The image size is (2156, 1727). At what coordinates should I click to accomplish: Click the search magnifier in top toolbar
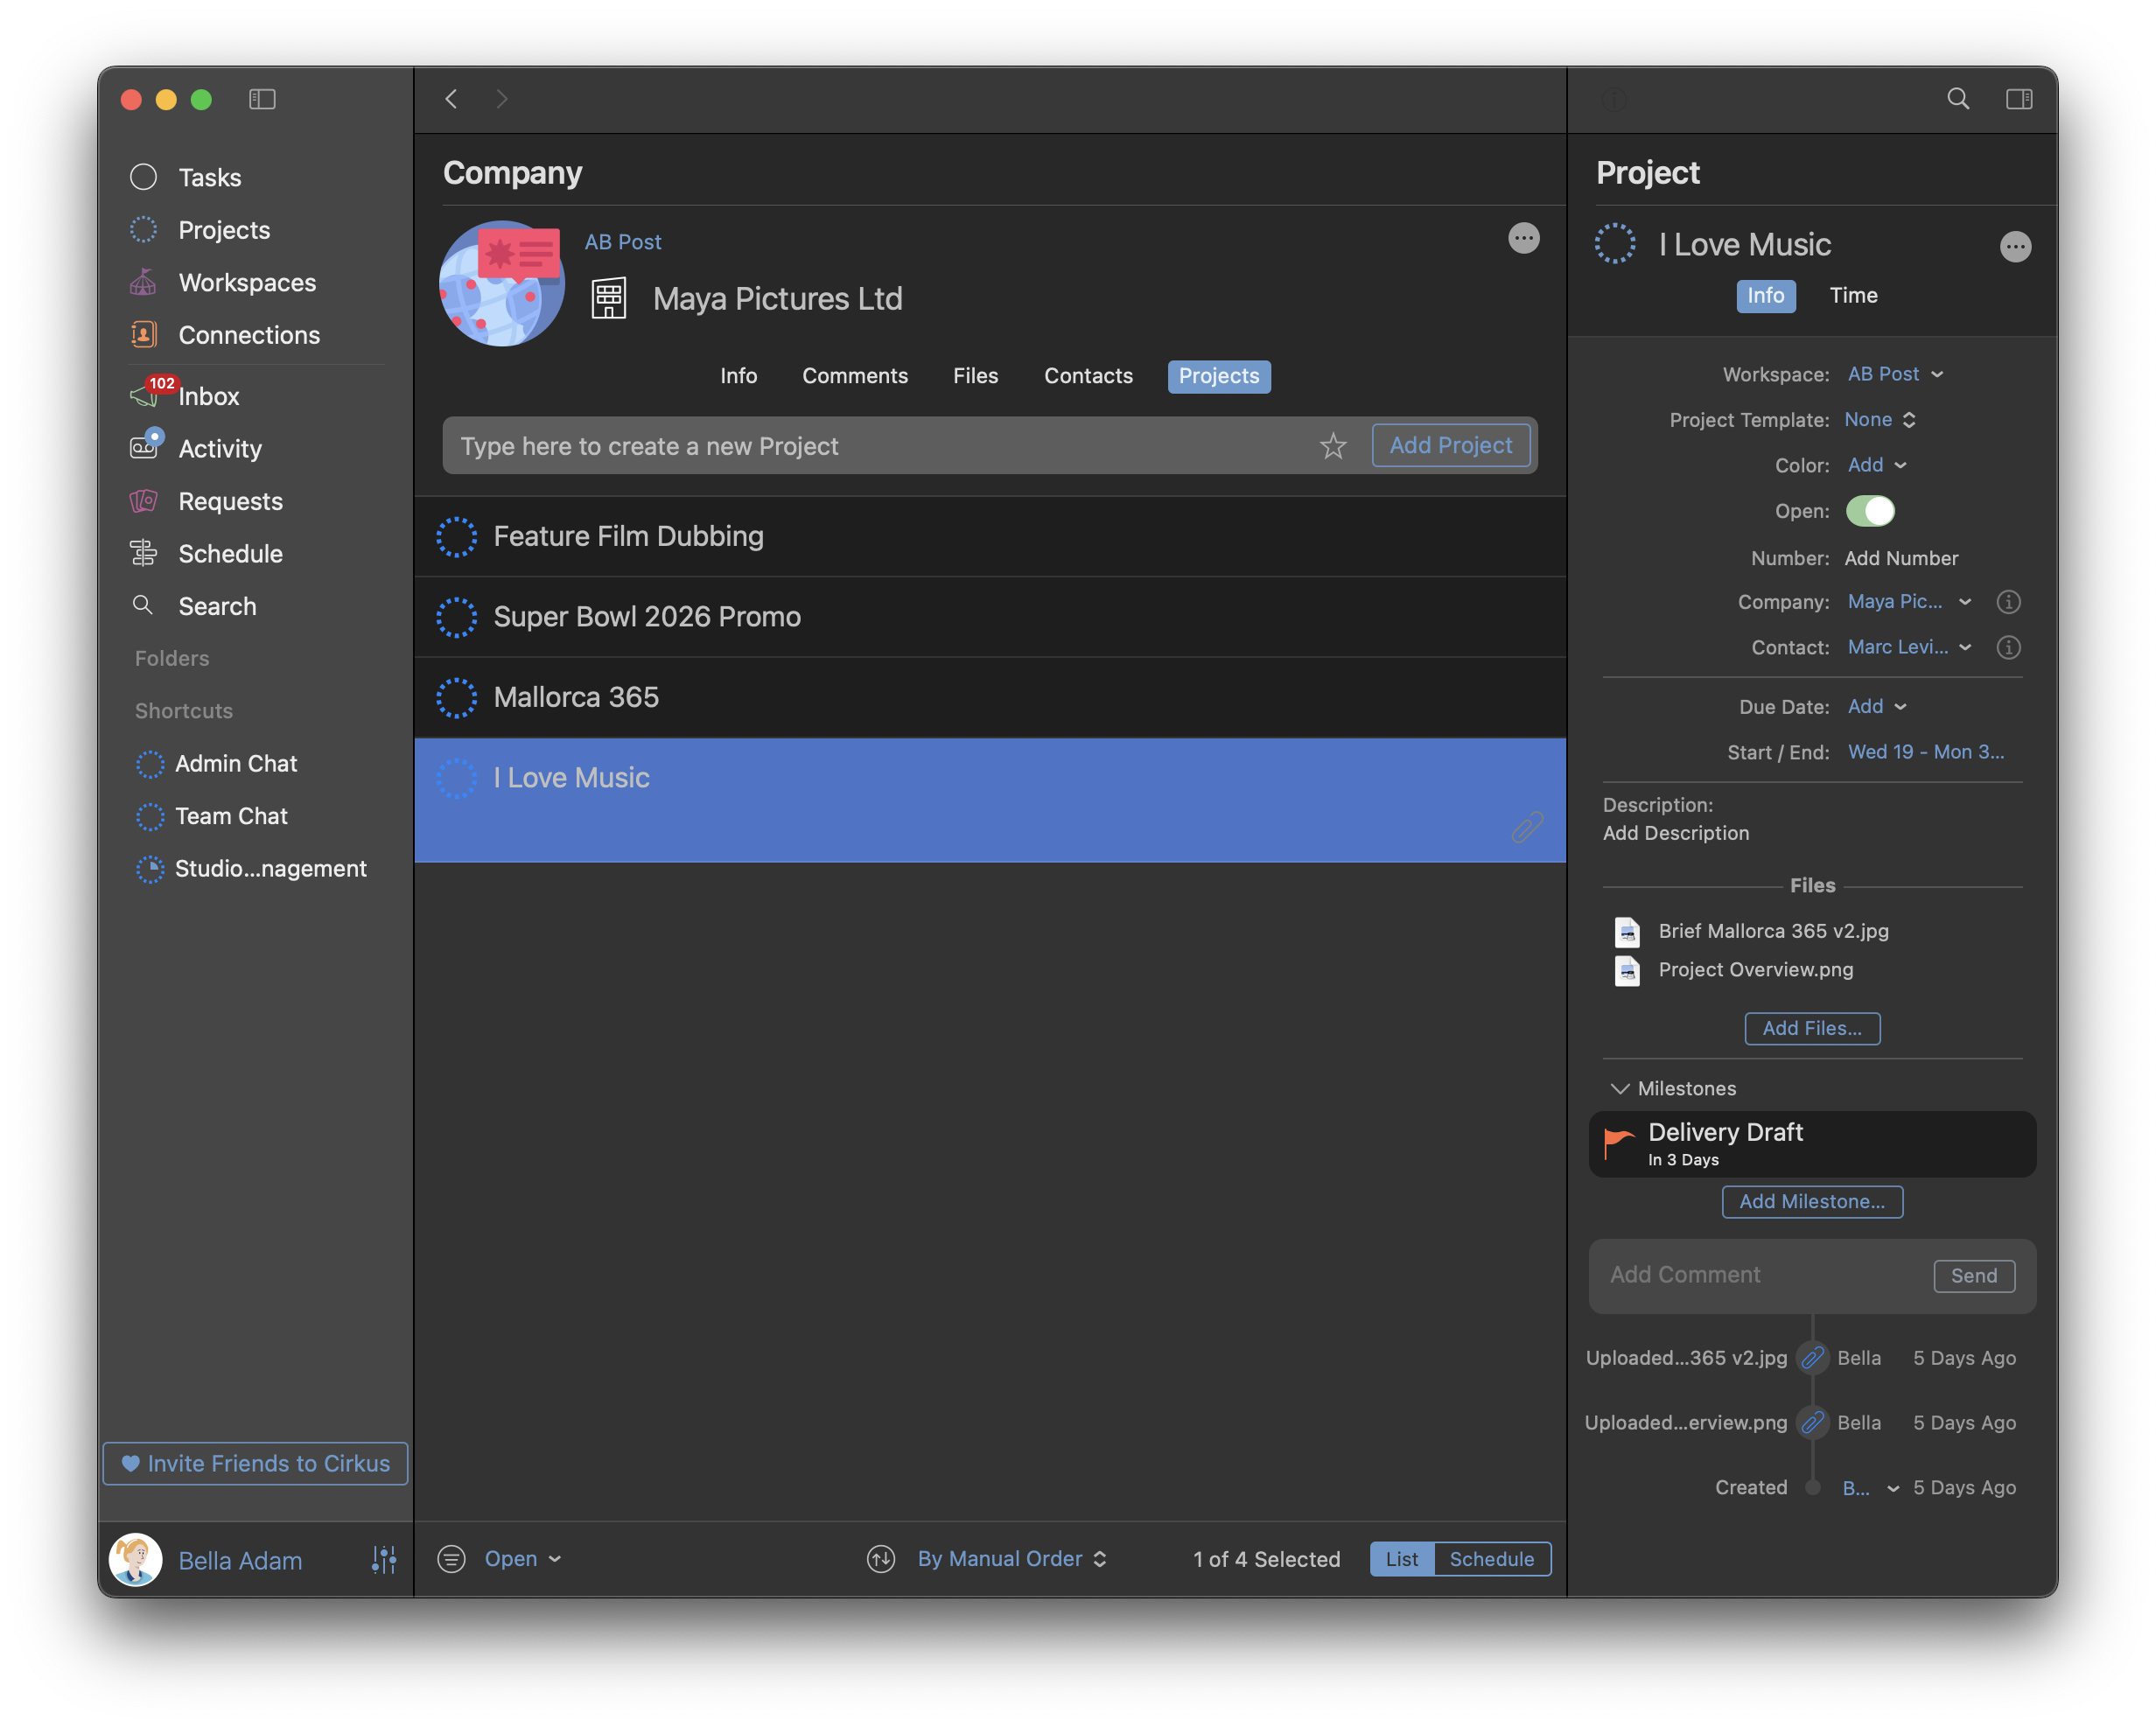pyautogui.click(x=1957, y=99)
